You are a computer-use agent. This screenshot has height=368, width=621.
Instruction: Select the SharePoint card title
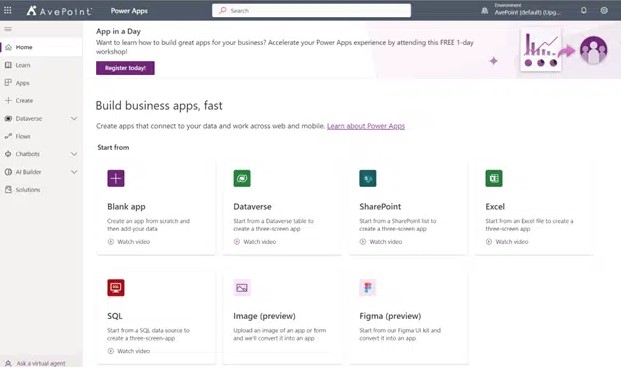380,206
